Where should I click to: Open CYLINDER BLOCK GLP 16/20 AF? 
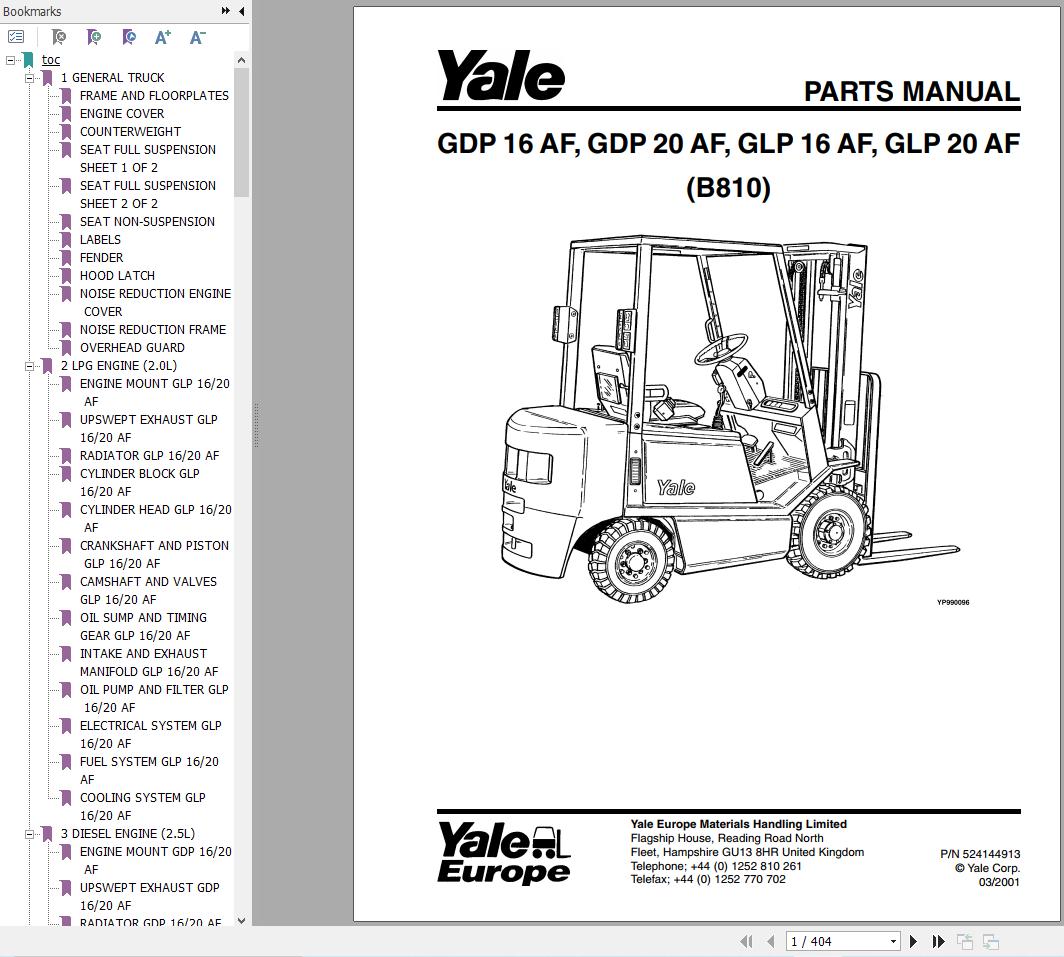point(140,482)
